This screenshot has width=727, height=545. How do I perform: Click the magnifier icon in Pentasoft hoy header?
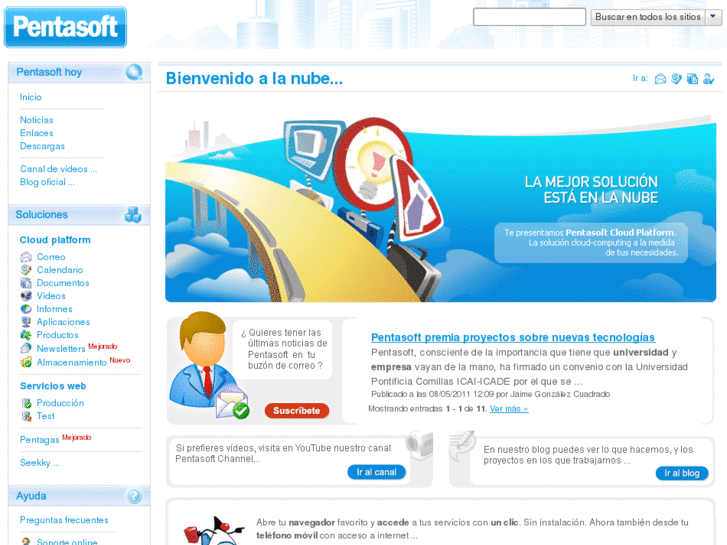(x=134, y=72)
